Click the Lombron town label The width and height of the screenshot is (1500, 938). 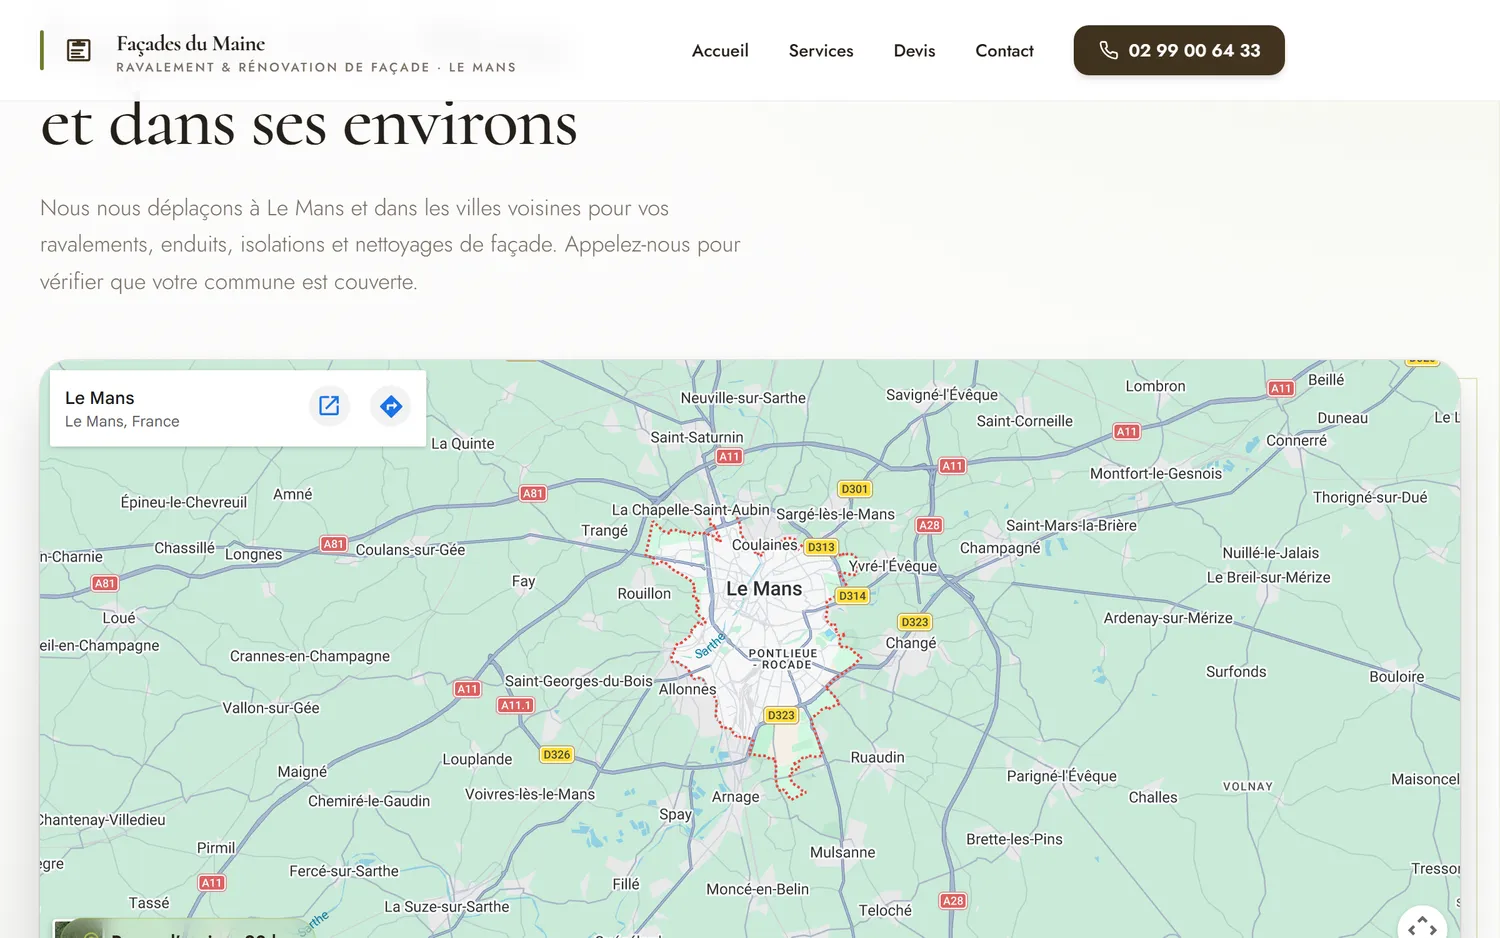click(x=1155, y=386)
